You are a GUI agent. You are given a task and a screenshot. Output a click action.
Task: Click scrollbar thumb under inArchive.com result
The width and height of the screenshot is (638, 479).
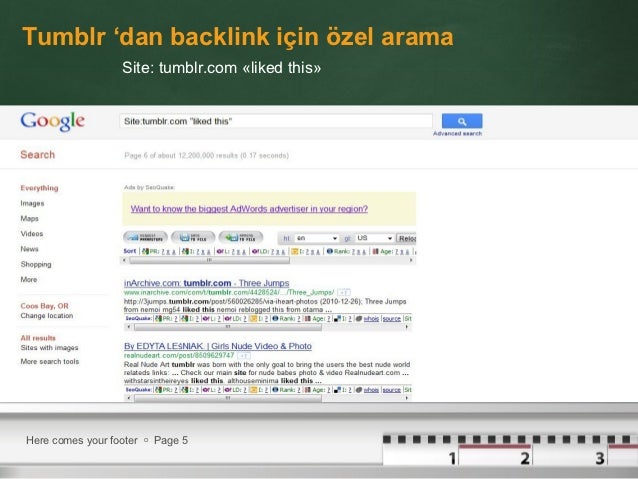coord(228,327)
